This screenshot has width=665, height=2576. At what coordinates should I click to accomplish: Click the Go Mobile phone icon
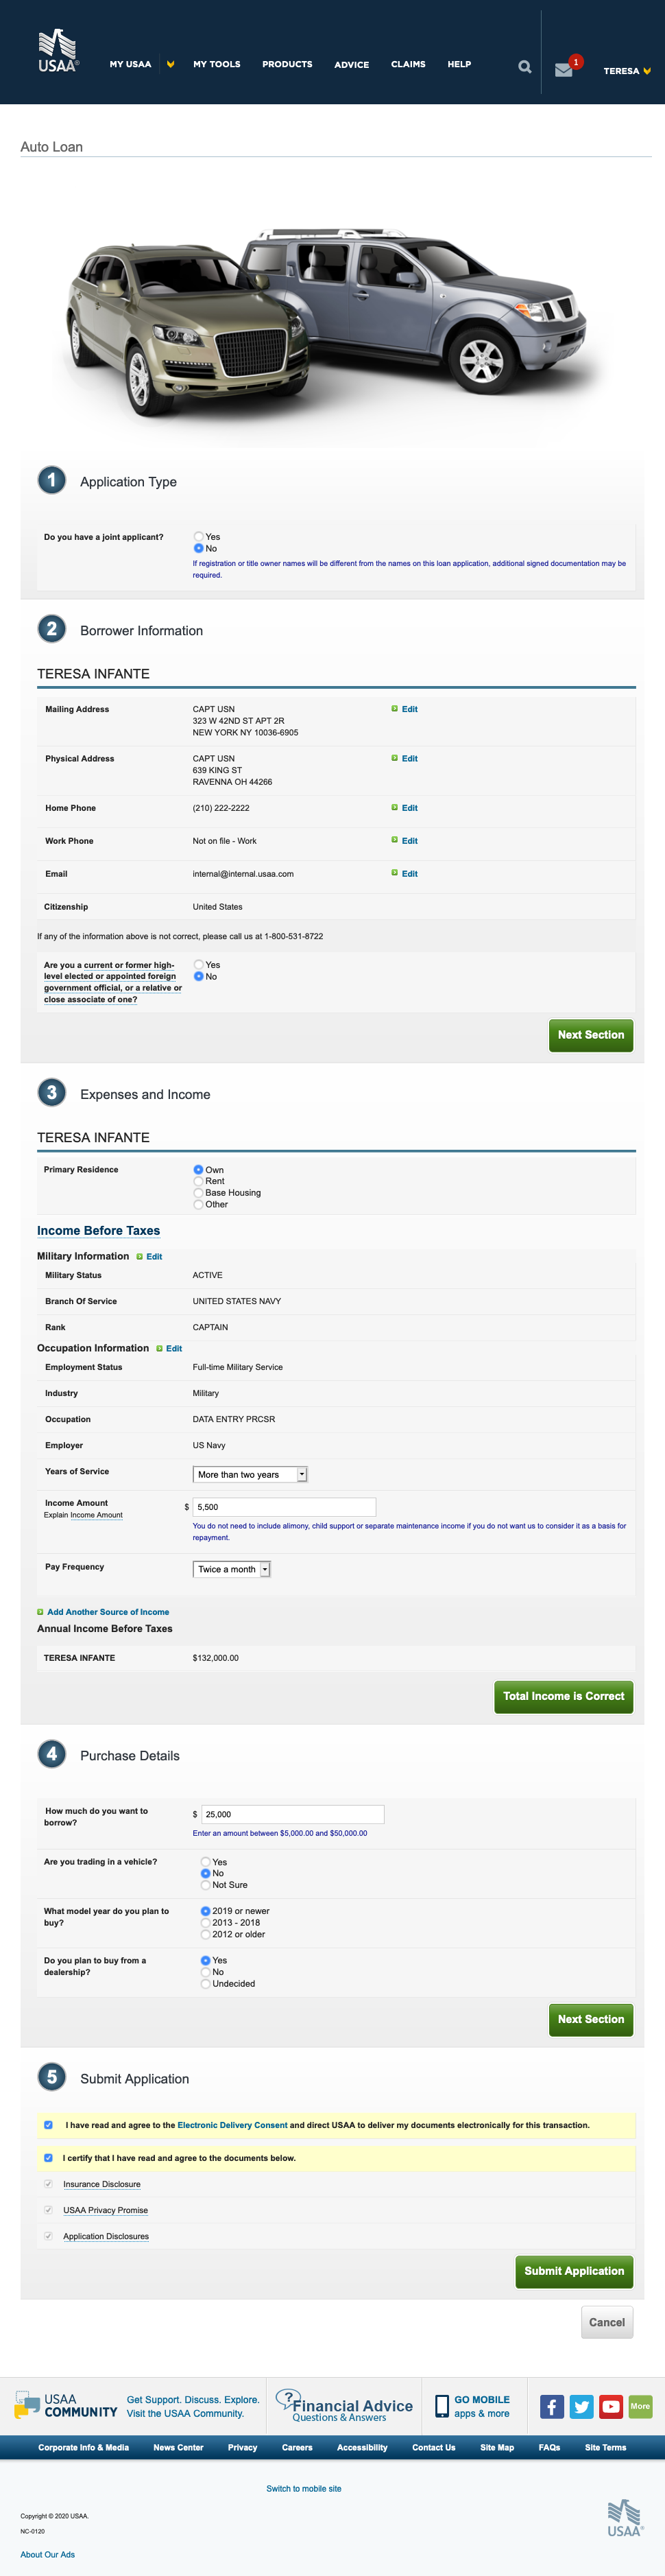pos(442,2406)
